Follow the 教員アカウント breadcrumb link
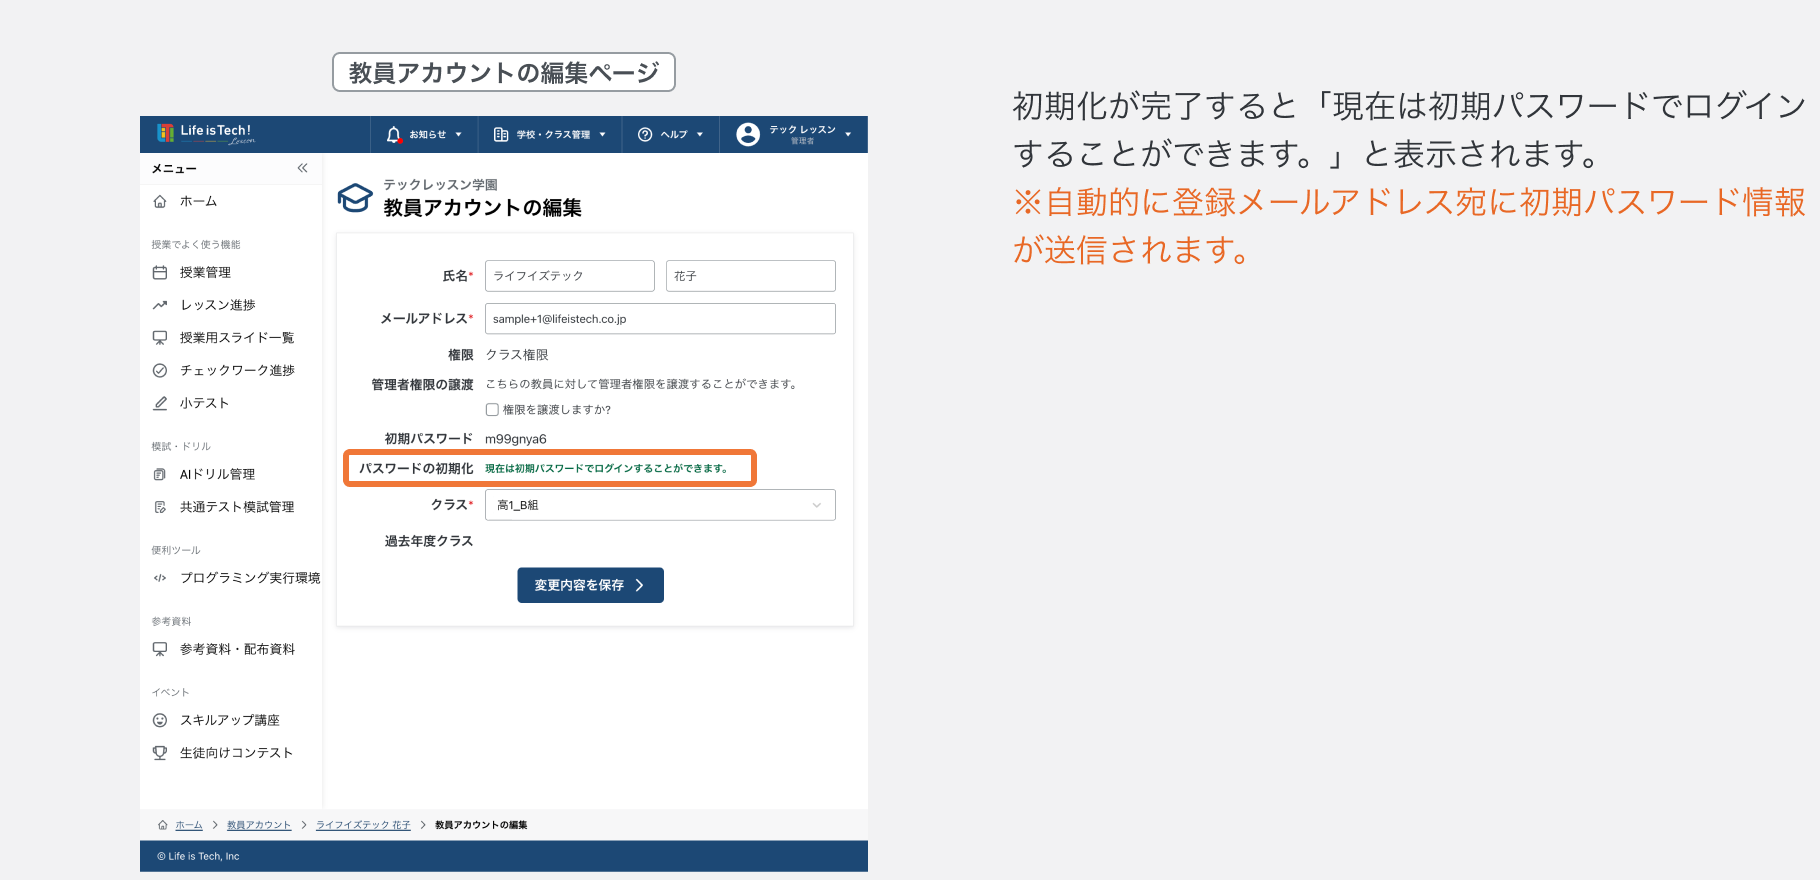Screen dimensions: 1820x880 (259, 825)
